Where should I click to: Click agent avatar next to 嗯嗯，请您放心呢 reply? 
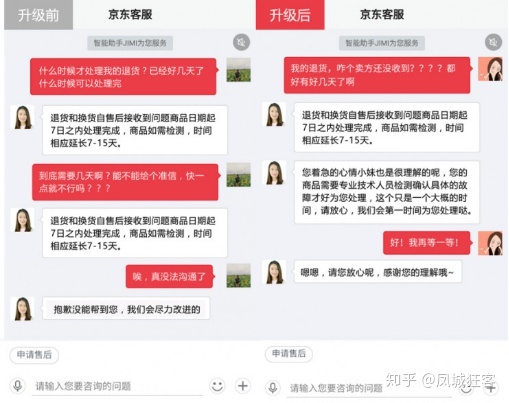point(274,272)
